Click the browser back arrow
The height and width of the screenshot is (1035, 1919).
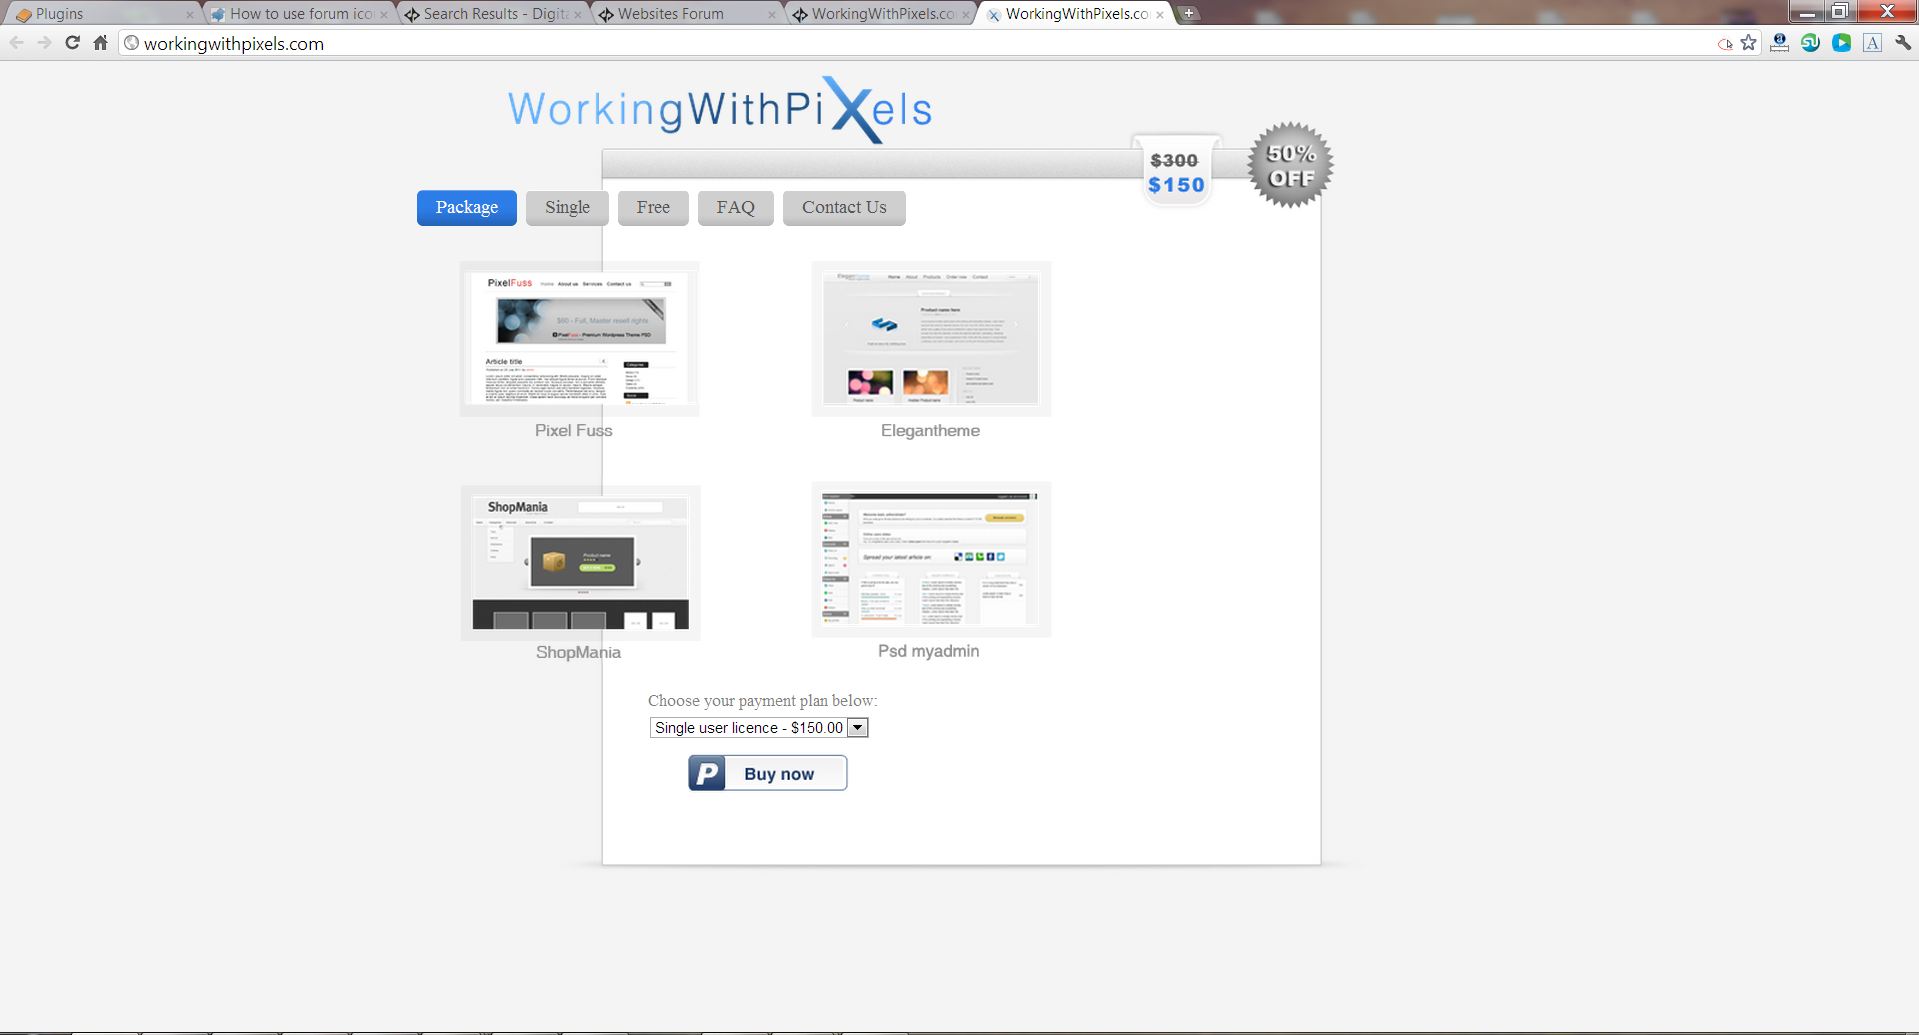pyautogui.click(x=16, y=43)
